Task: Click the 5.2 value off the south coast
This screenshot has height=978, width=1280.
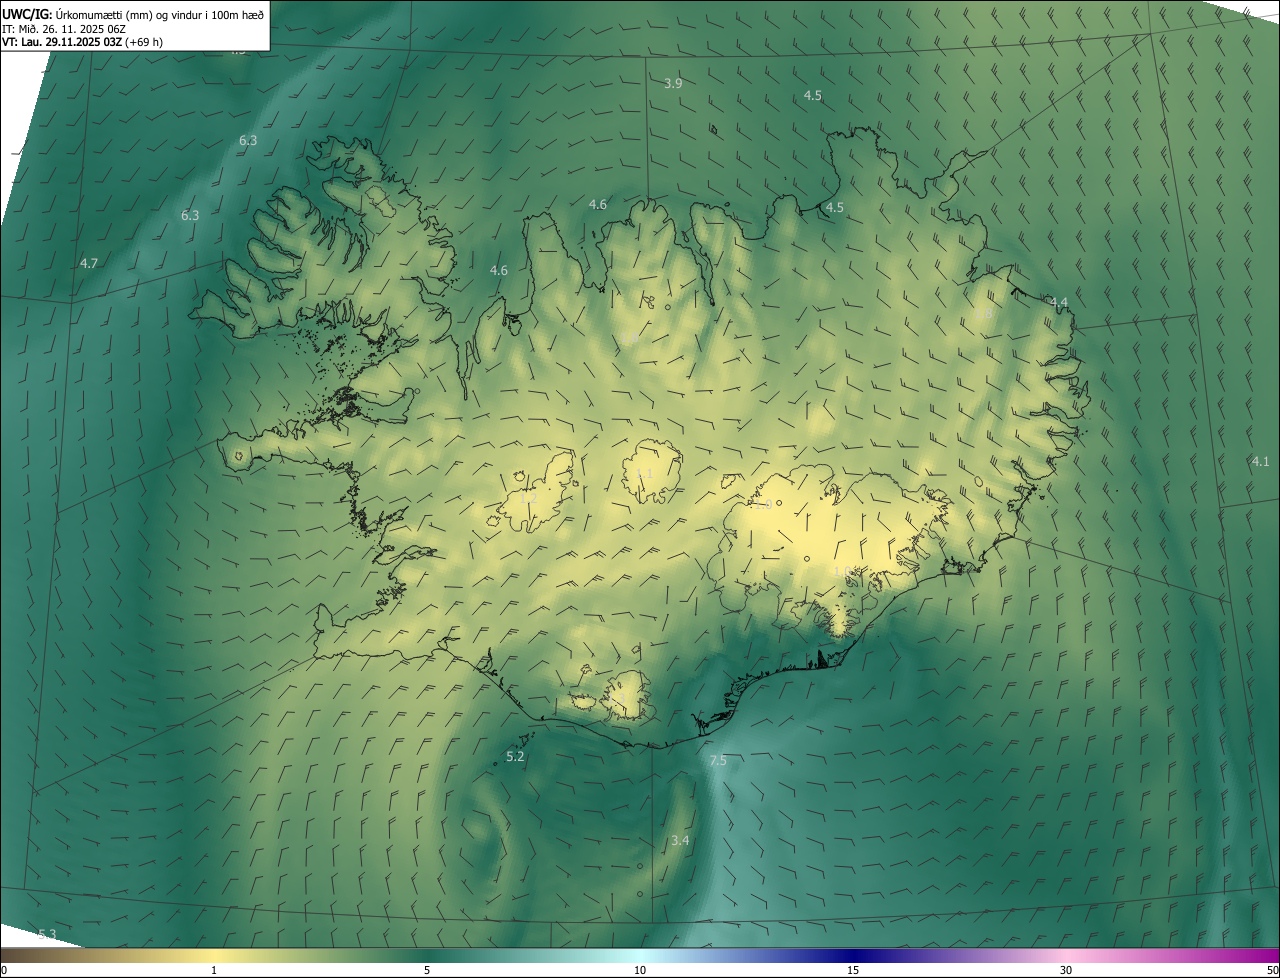Action: (x=515, y=757)
